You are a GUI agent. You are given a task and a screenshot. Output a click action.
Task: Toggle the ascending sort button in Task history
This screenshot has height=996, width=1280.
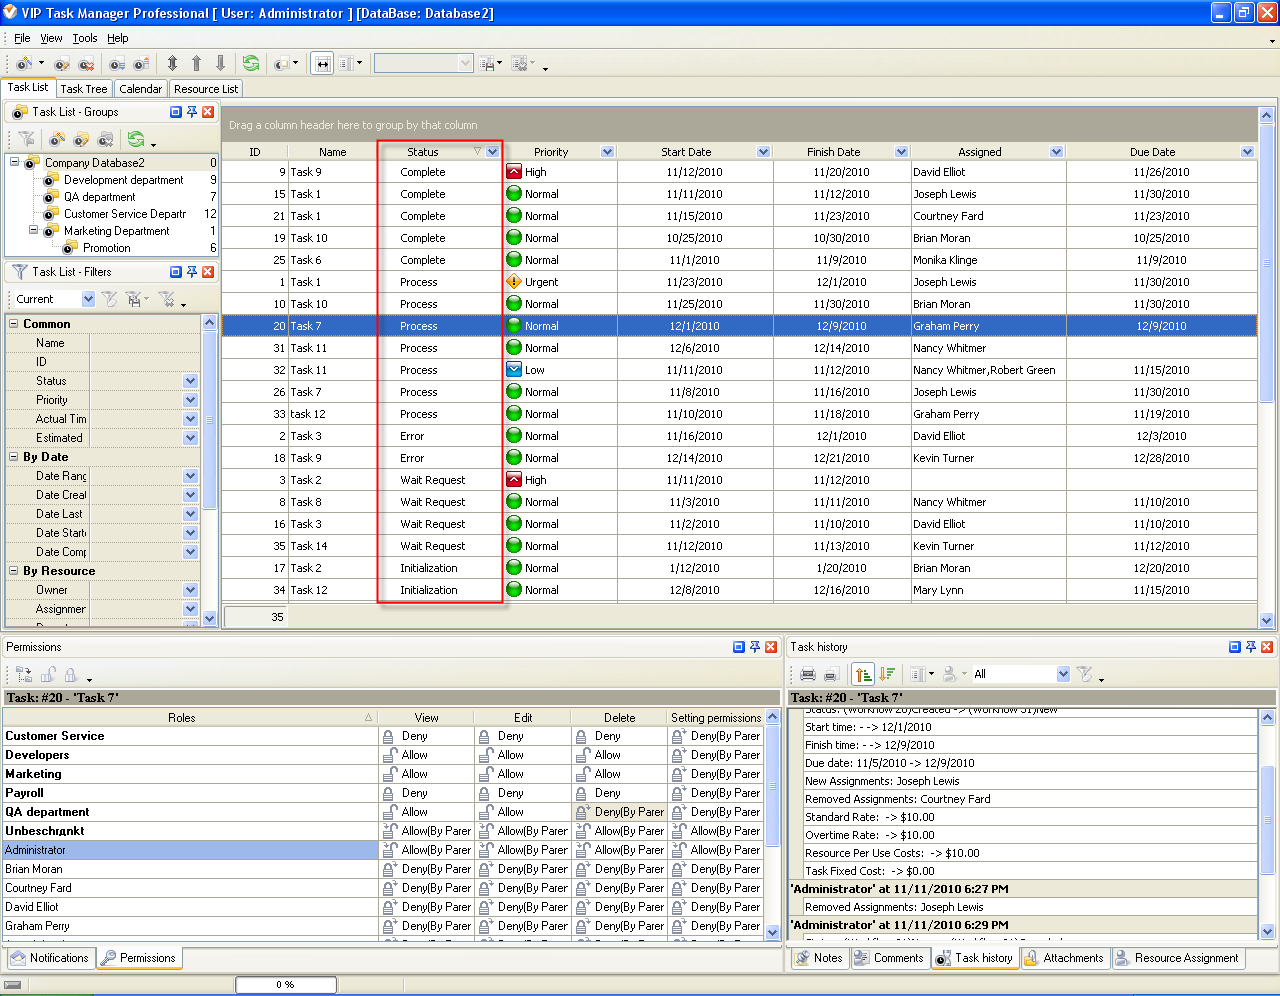[x=864, y=674]
